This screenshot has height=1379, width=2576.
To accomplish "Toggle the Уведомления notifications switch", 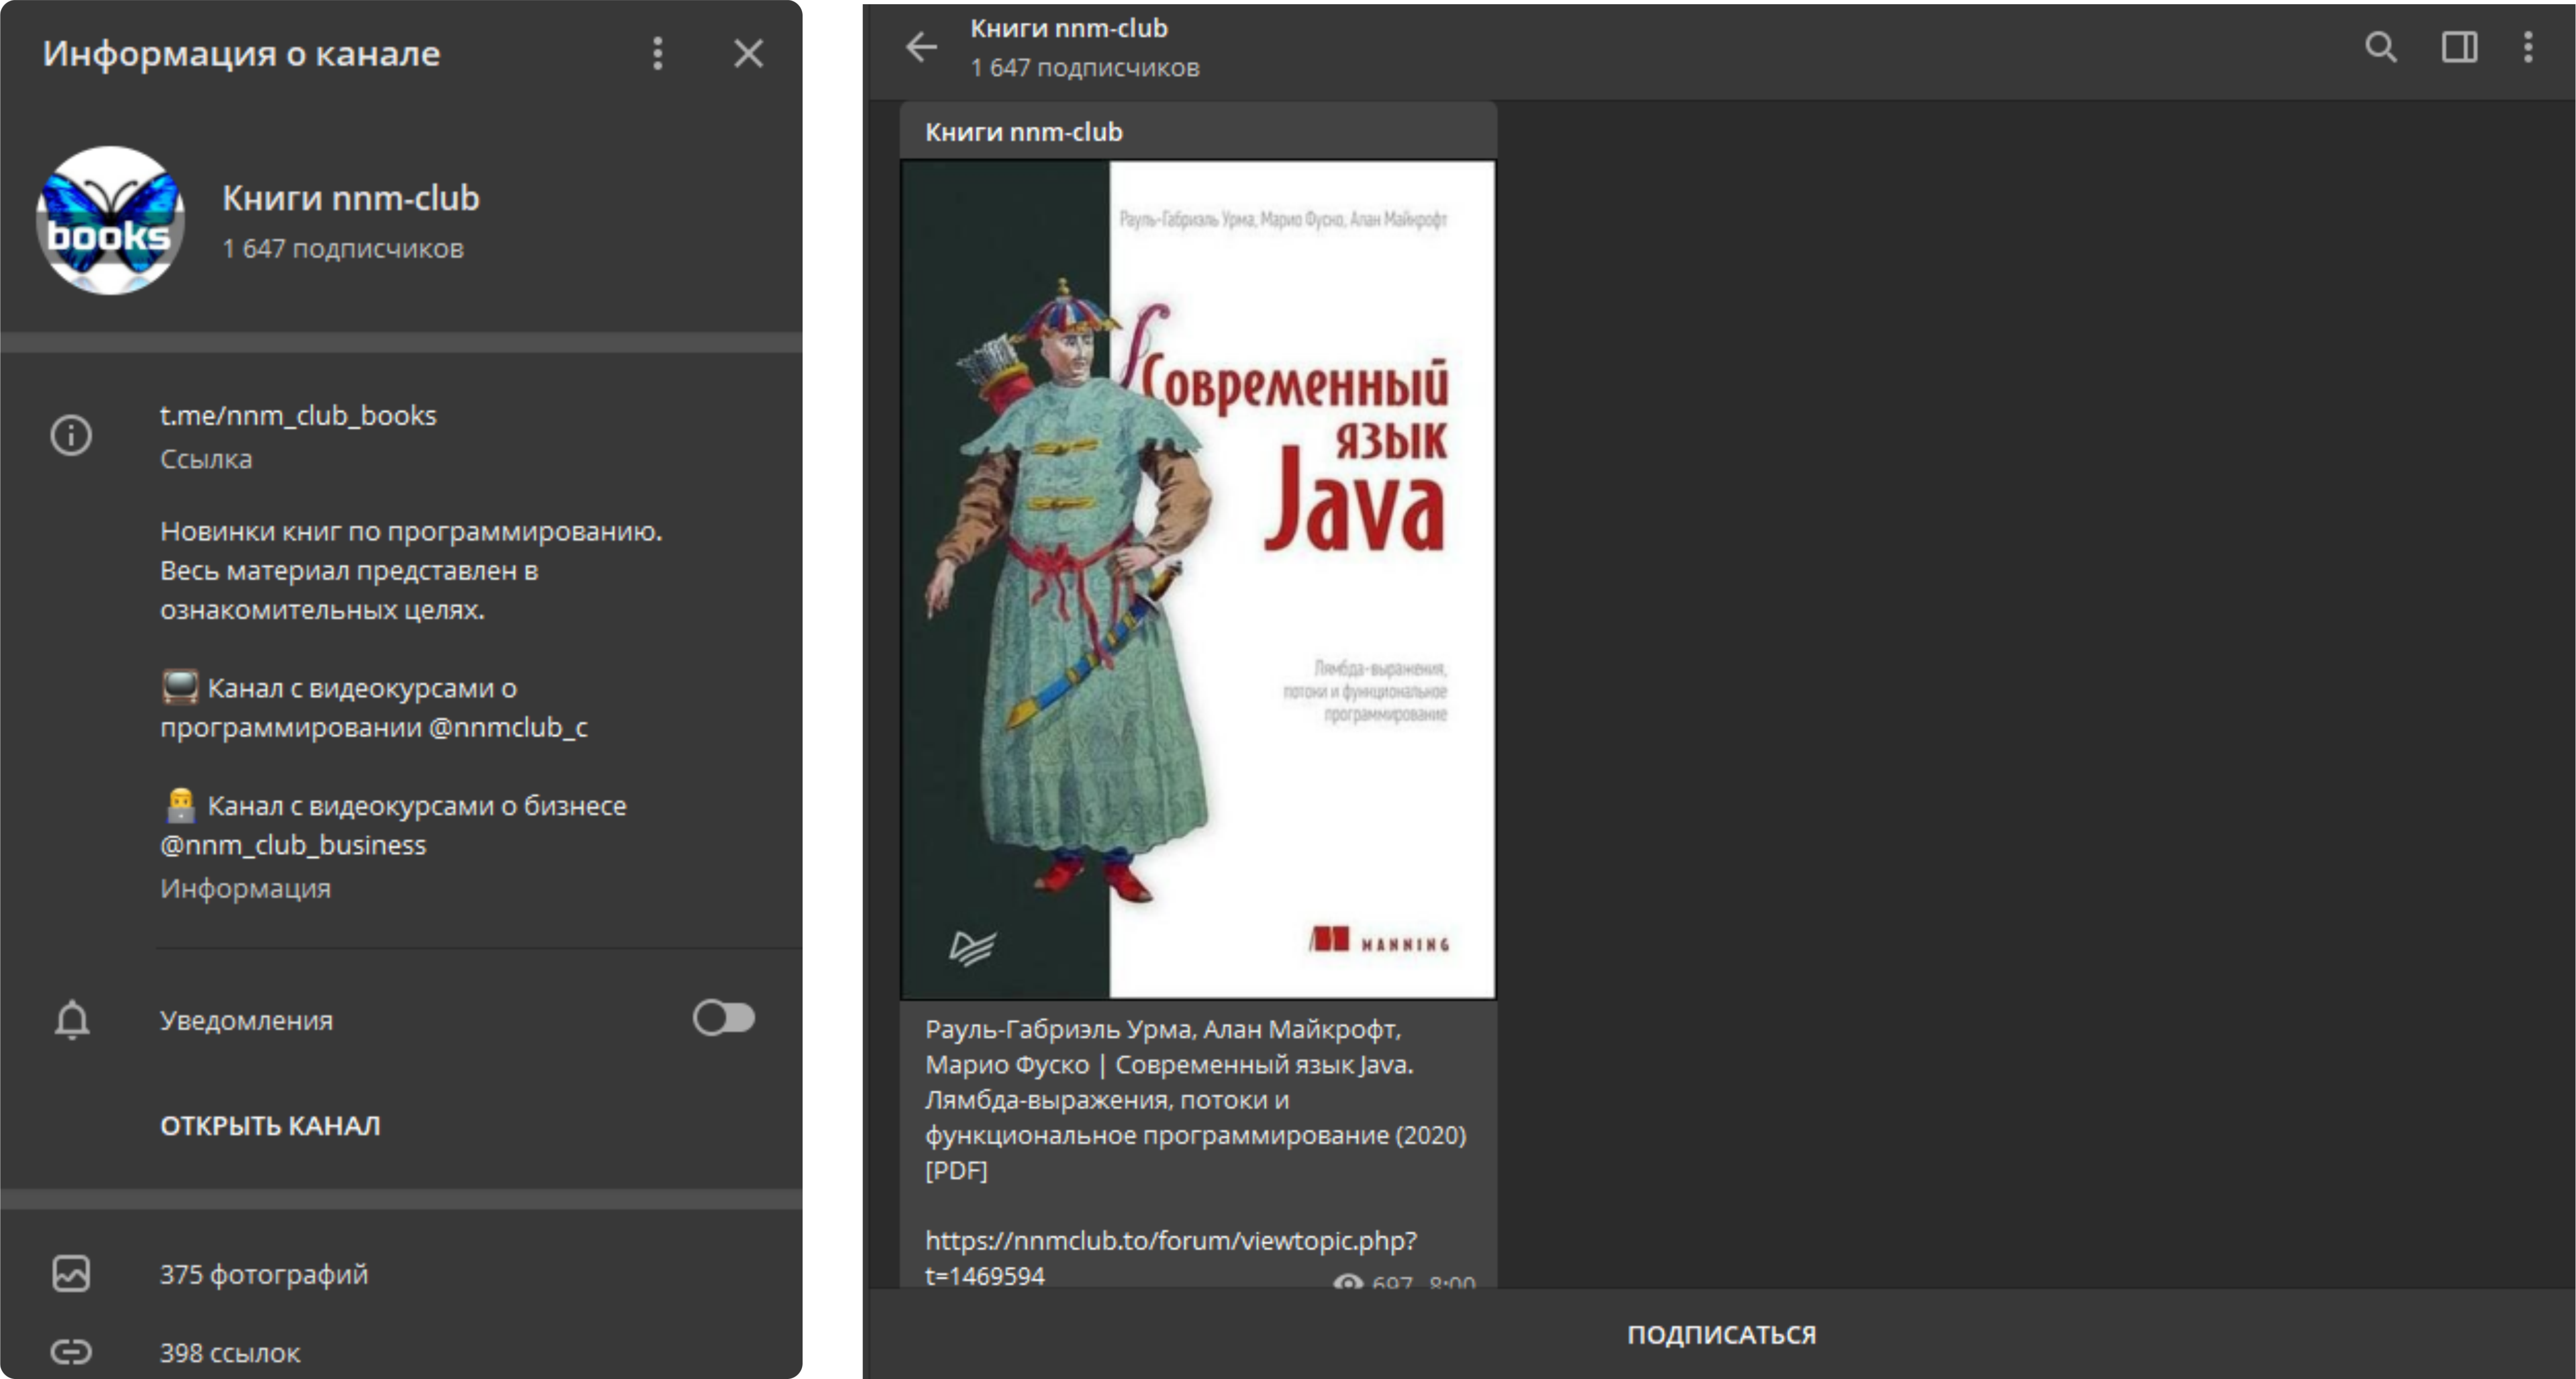I will click(x=724, y=1018).
